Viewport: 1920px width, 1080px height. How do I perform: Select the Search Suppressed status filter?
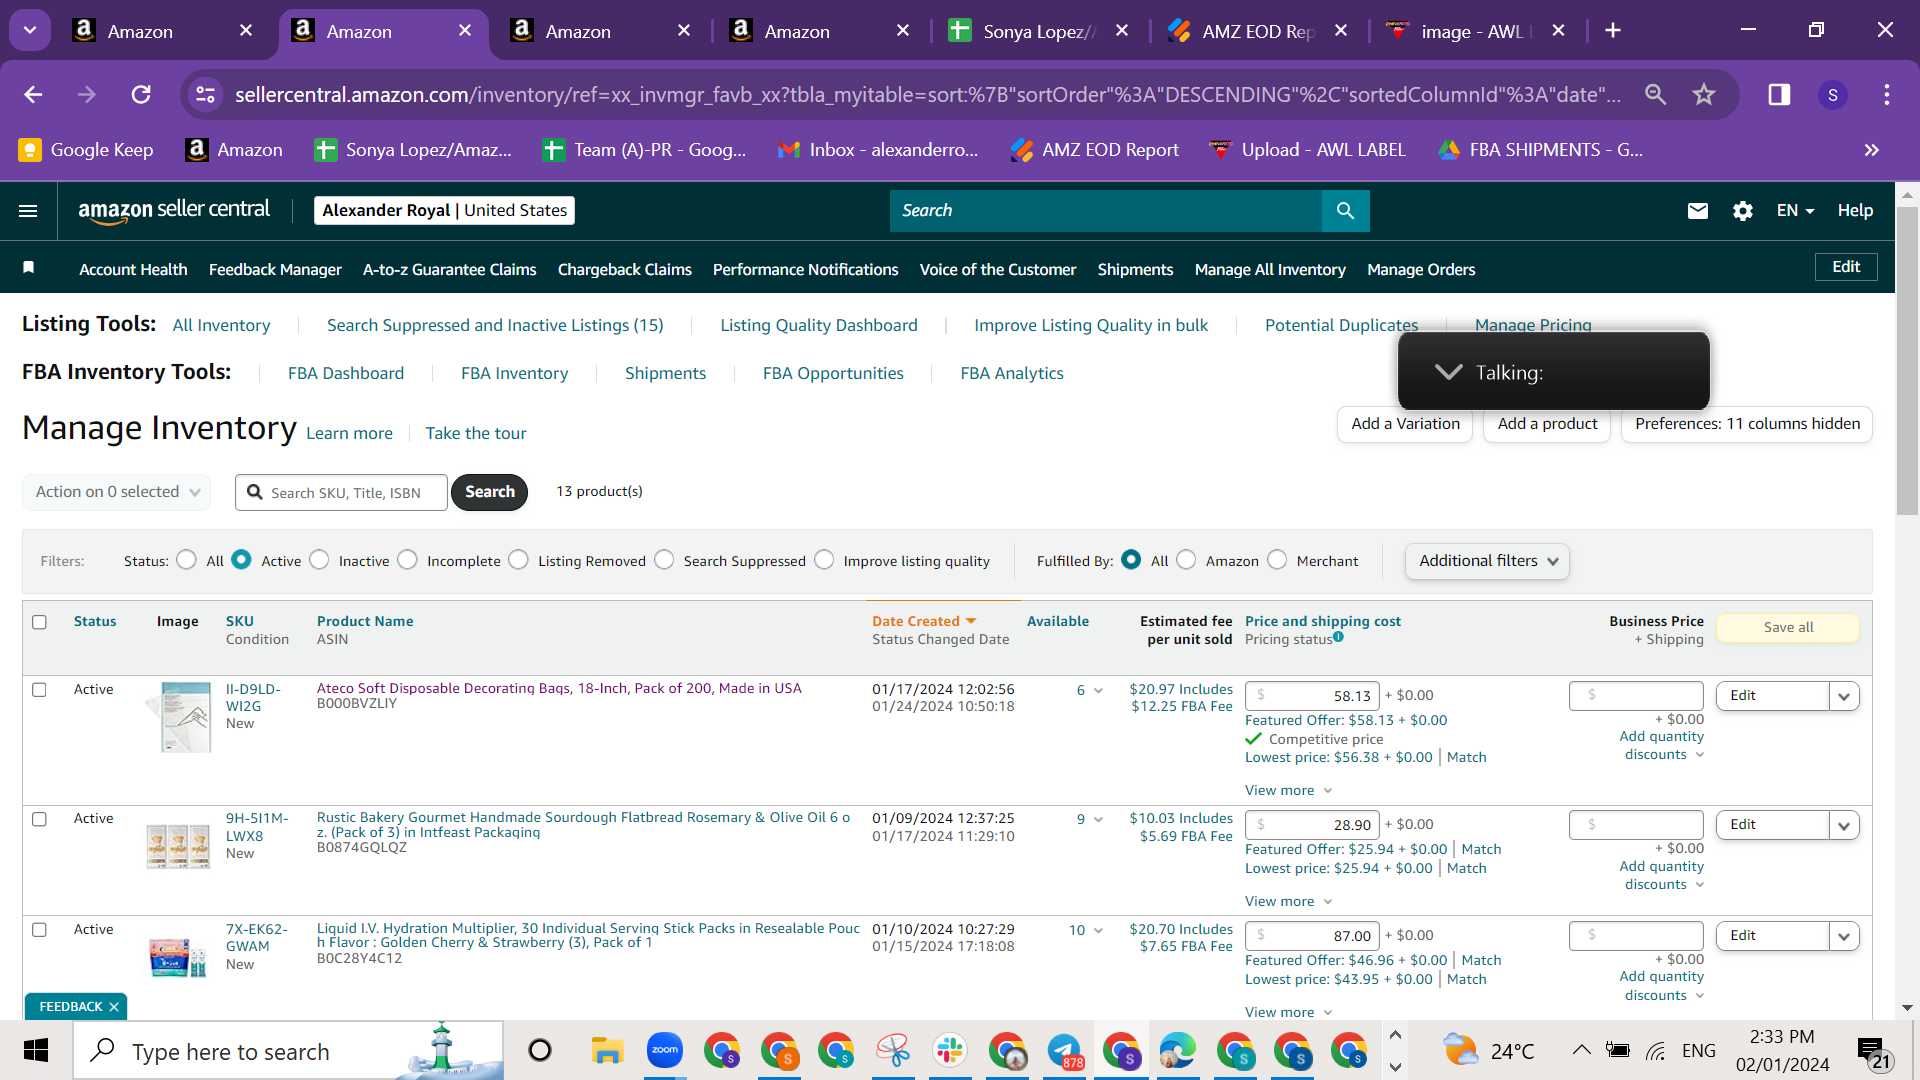tap(664, 560)
